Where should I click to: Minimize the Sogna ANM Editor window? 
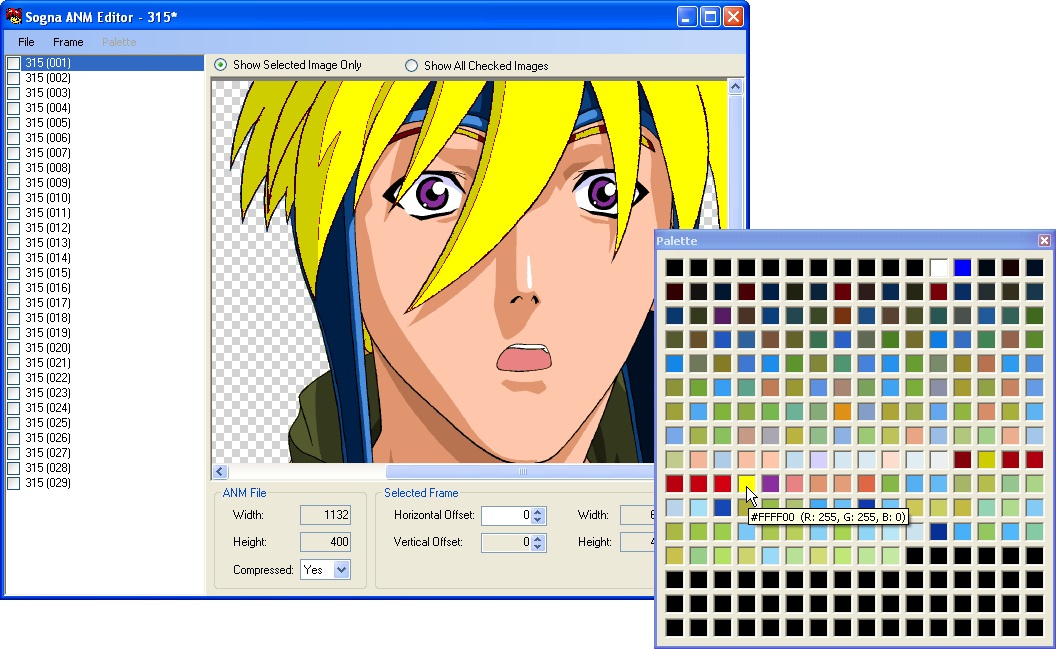tap(687, 17)
